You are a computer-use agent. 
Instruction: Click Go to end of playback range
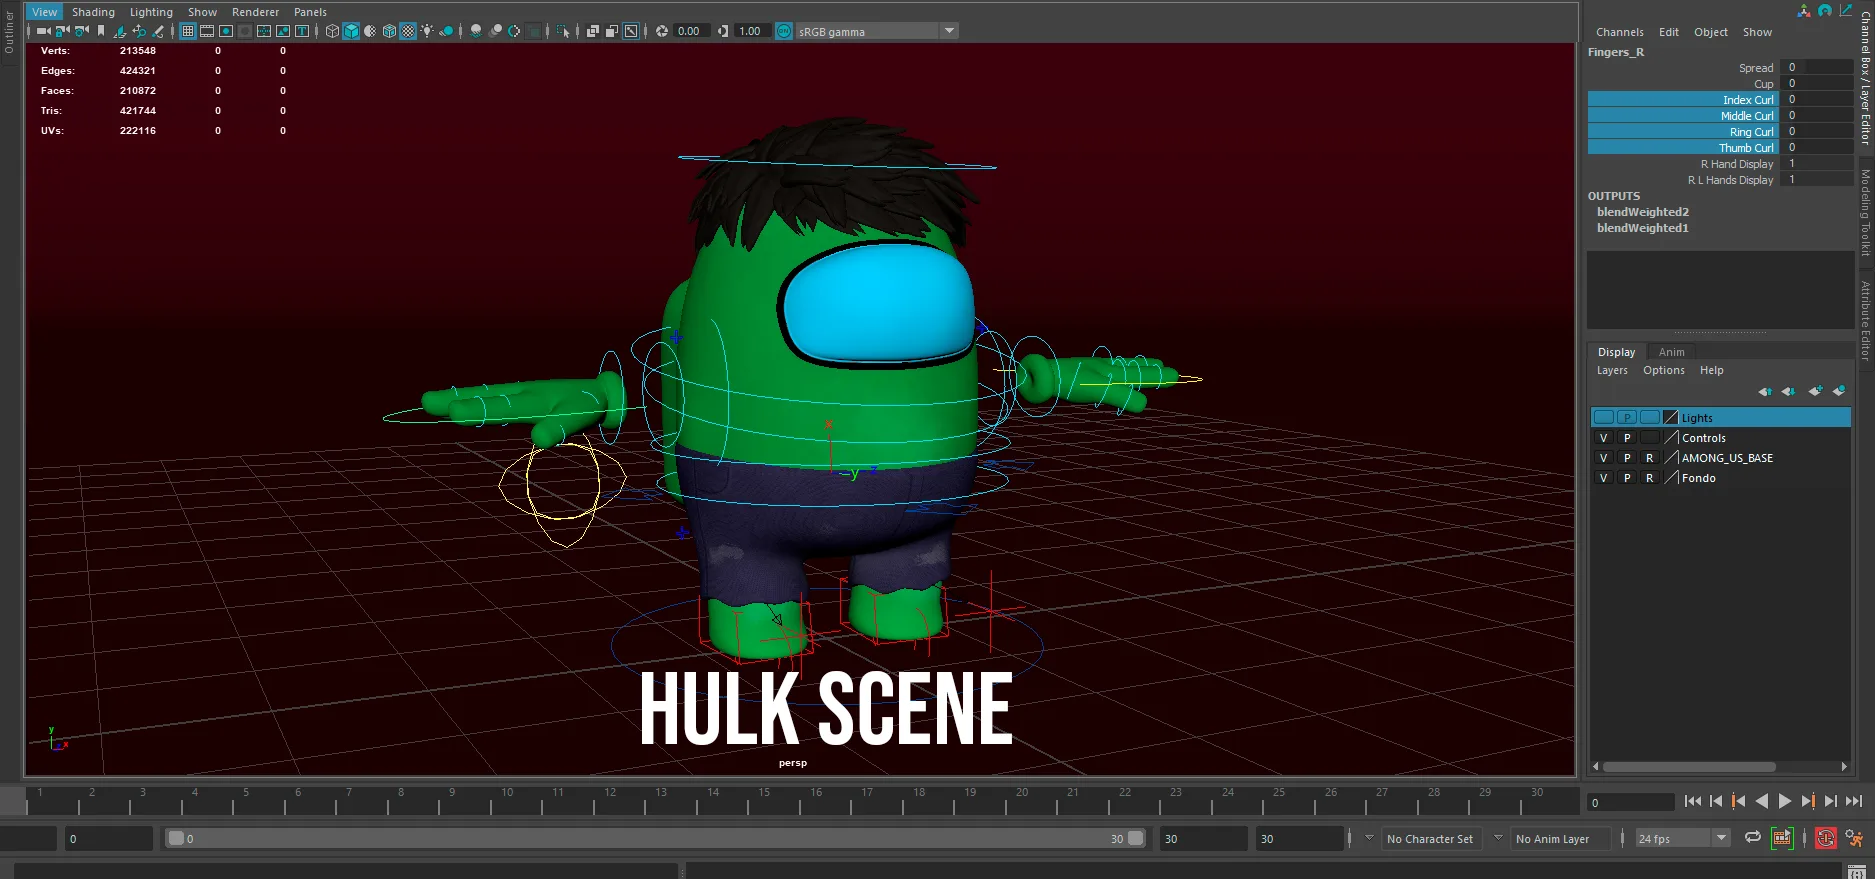point(1854,801)
